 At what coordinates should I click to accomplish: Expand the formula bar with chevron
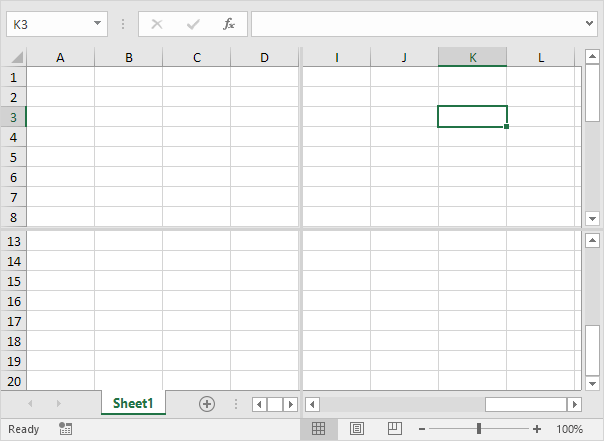590,24
